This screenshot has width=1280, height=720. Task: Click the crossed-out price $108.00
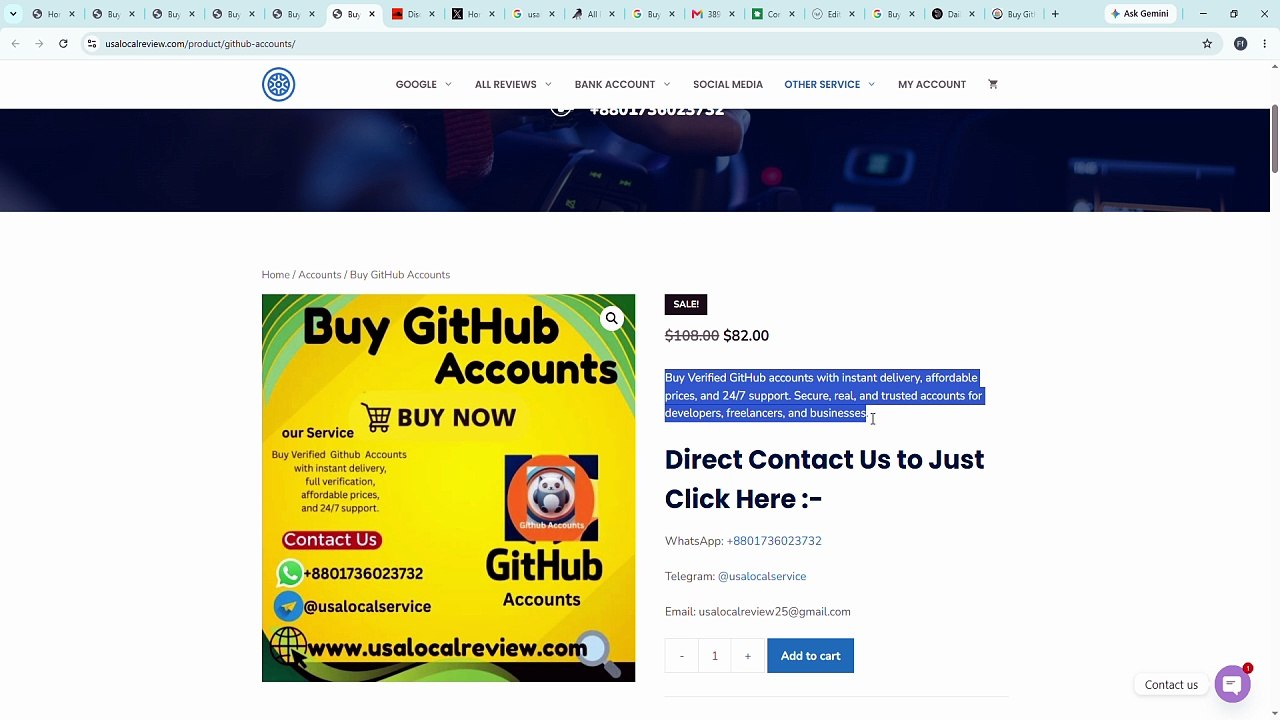coord(692,336)
